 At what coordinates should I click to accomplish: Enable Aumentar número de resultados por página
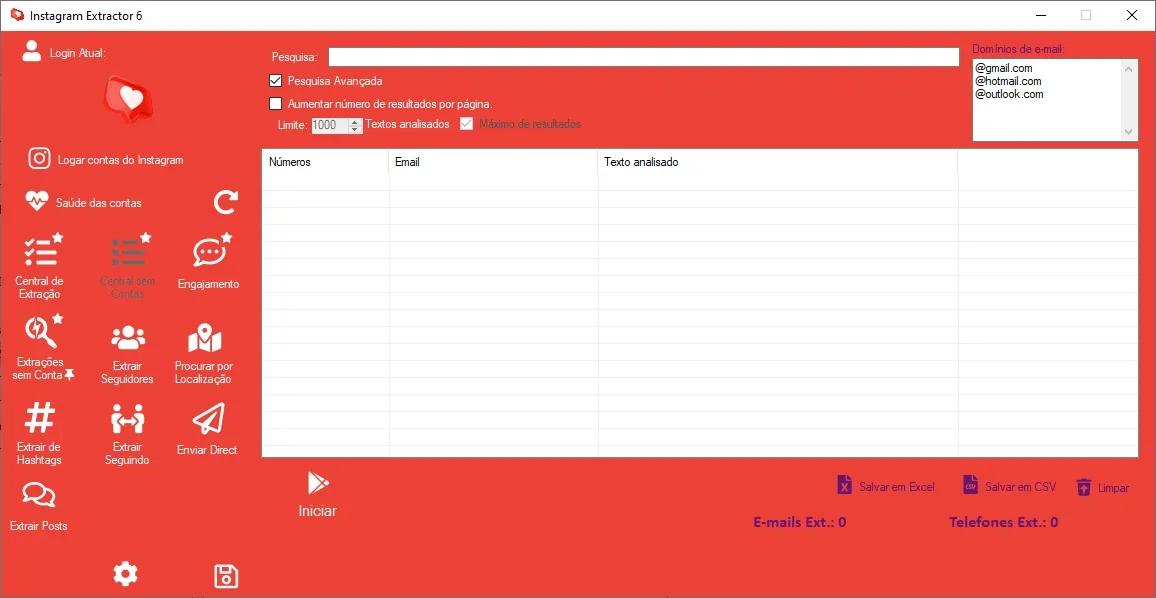[276, 103]
